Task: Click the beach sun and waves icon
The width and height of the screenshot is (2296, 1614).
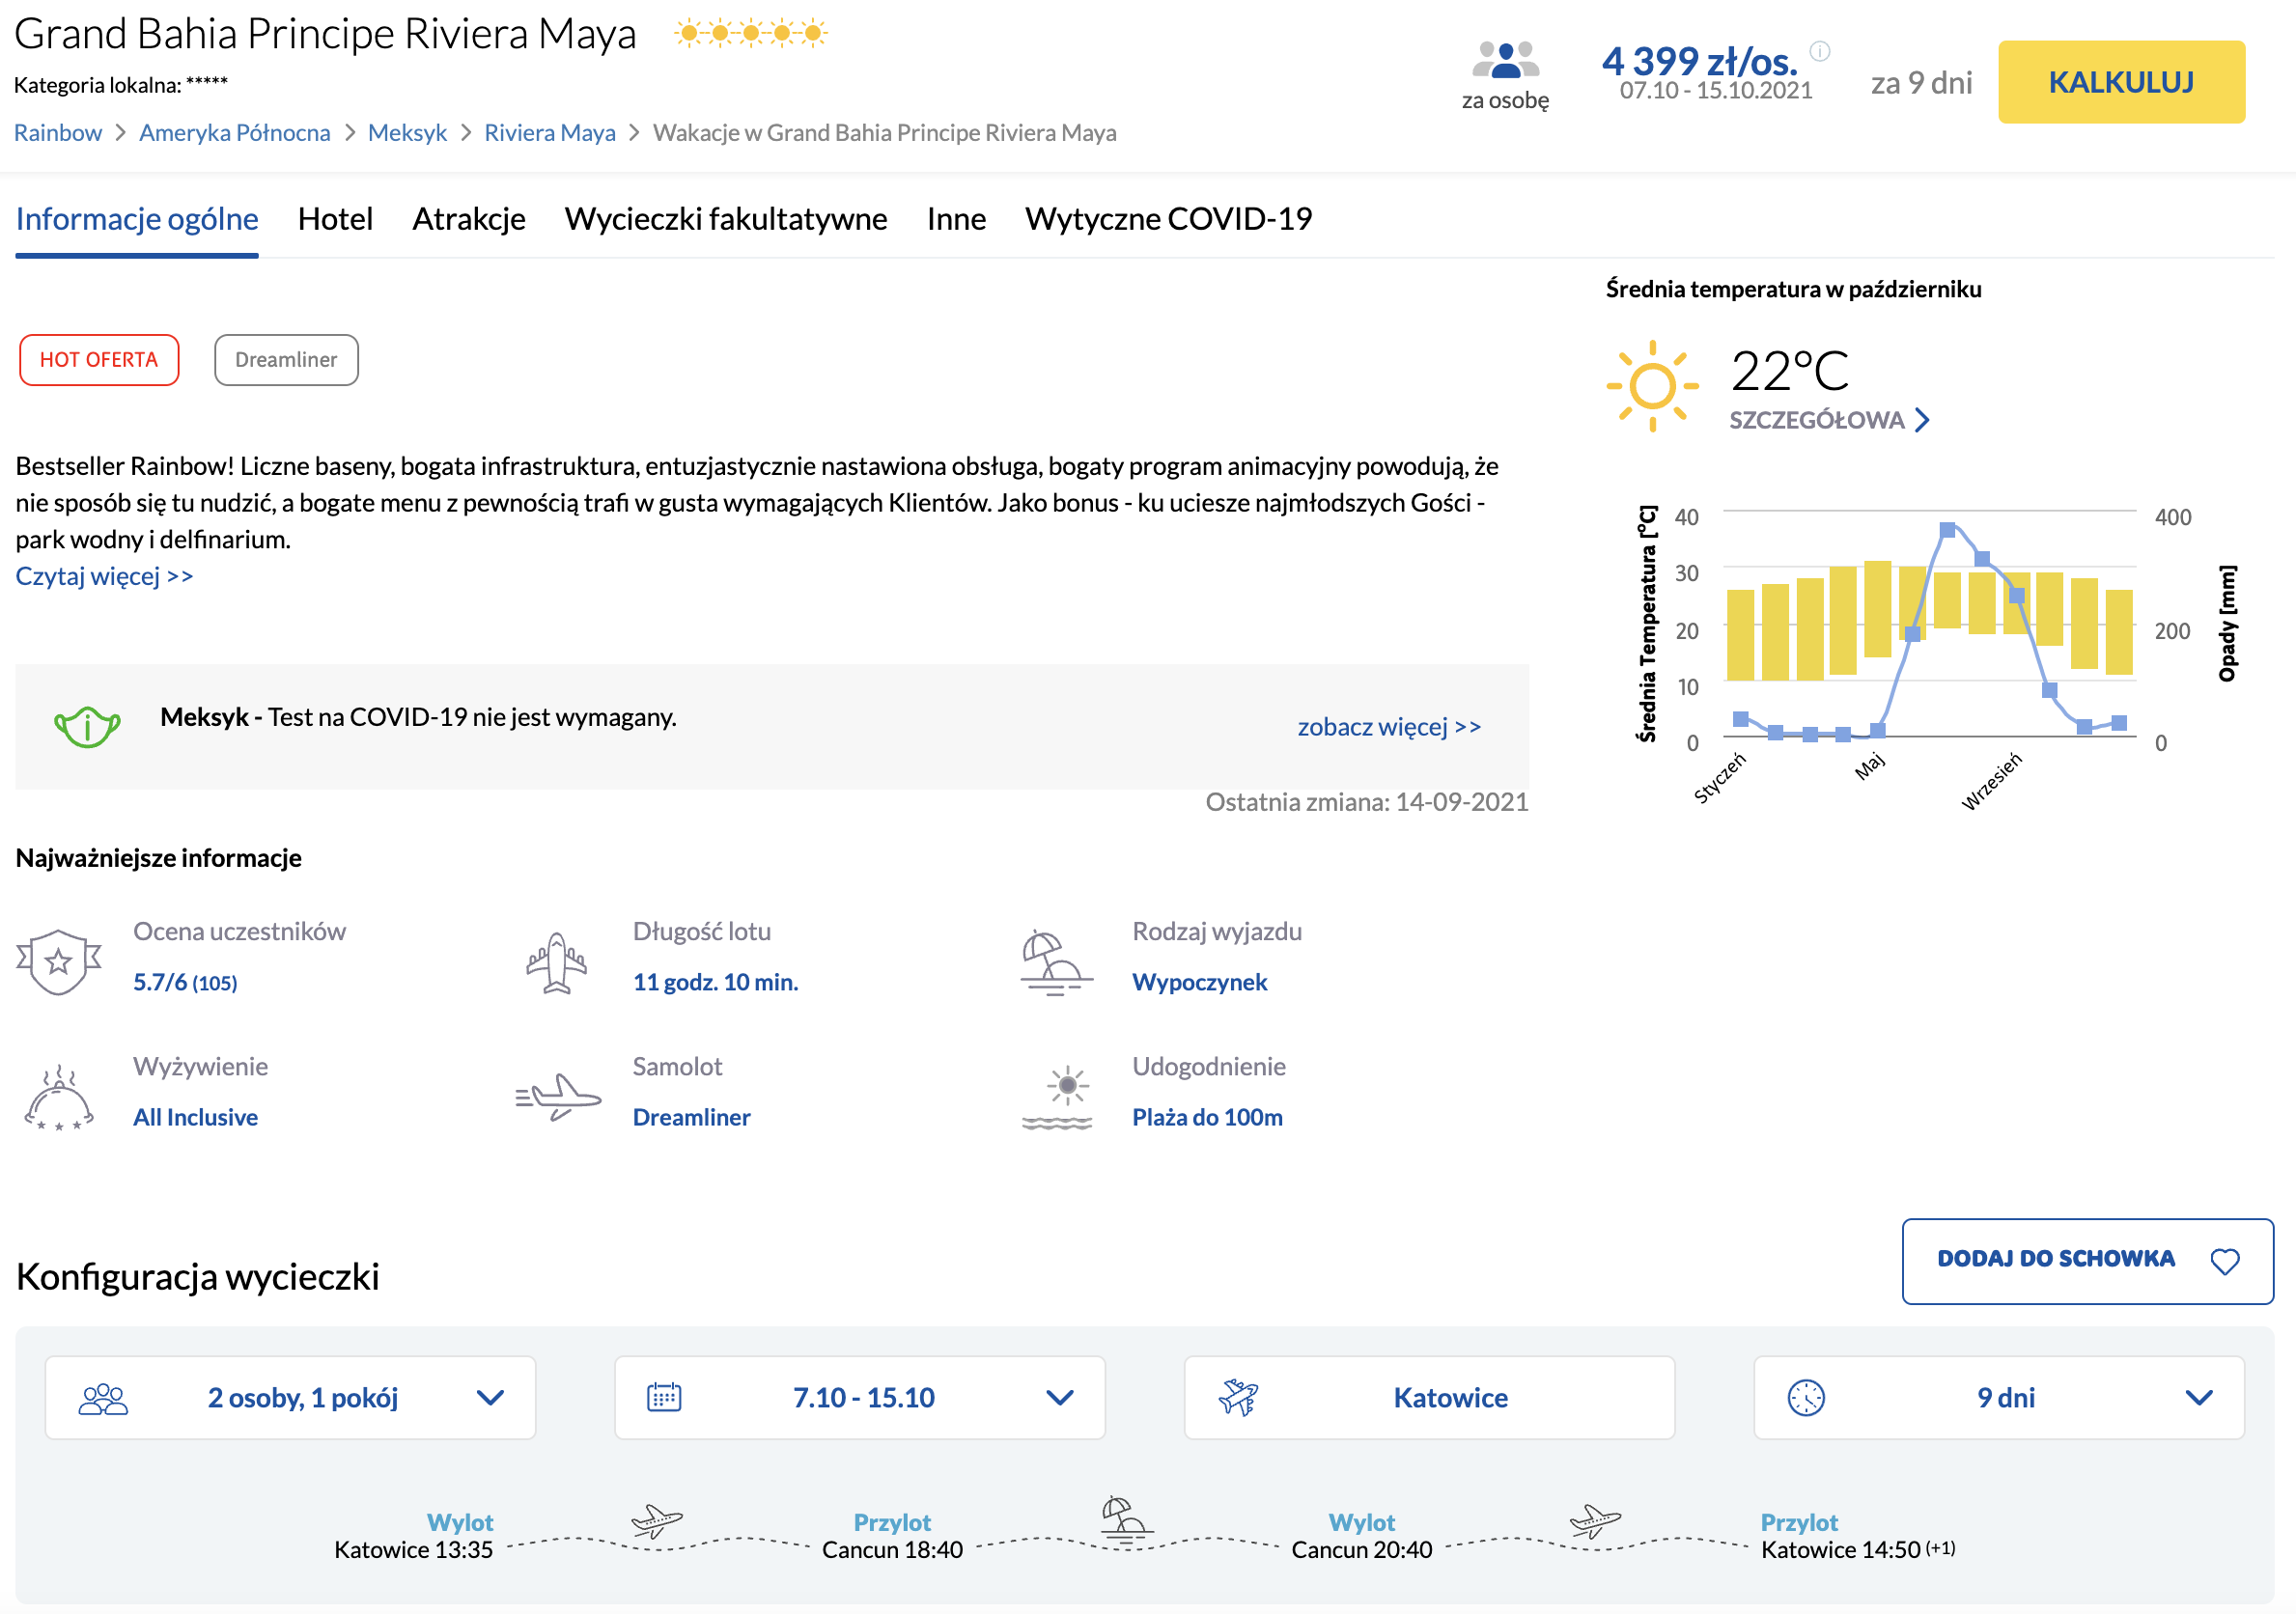Action: (x=1057, y=1097)
